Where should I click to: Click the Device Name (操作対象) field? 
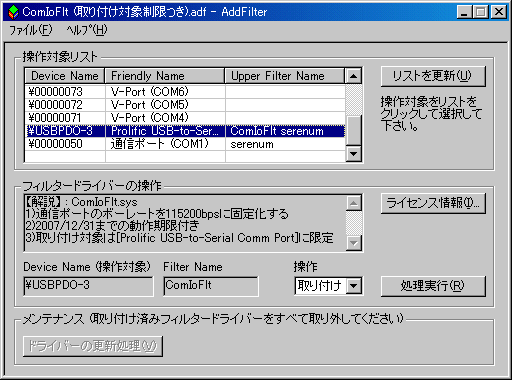coord(89,286)
